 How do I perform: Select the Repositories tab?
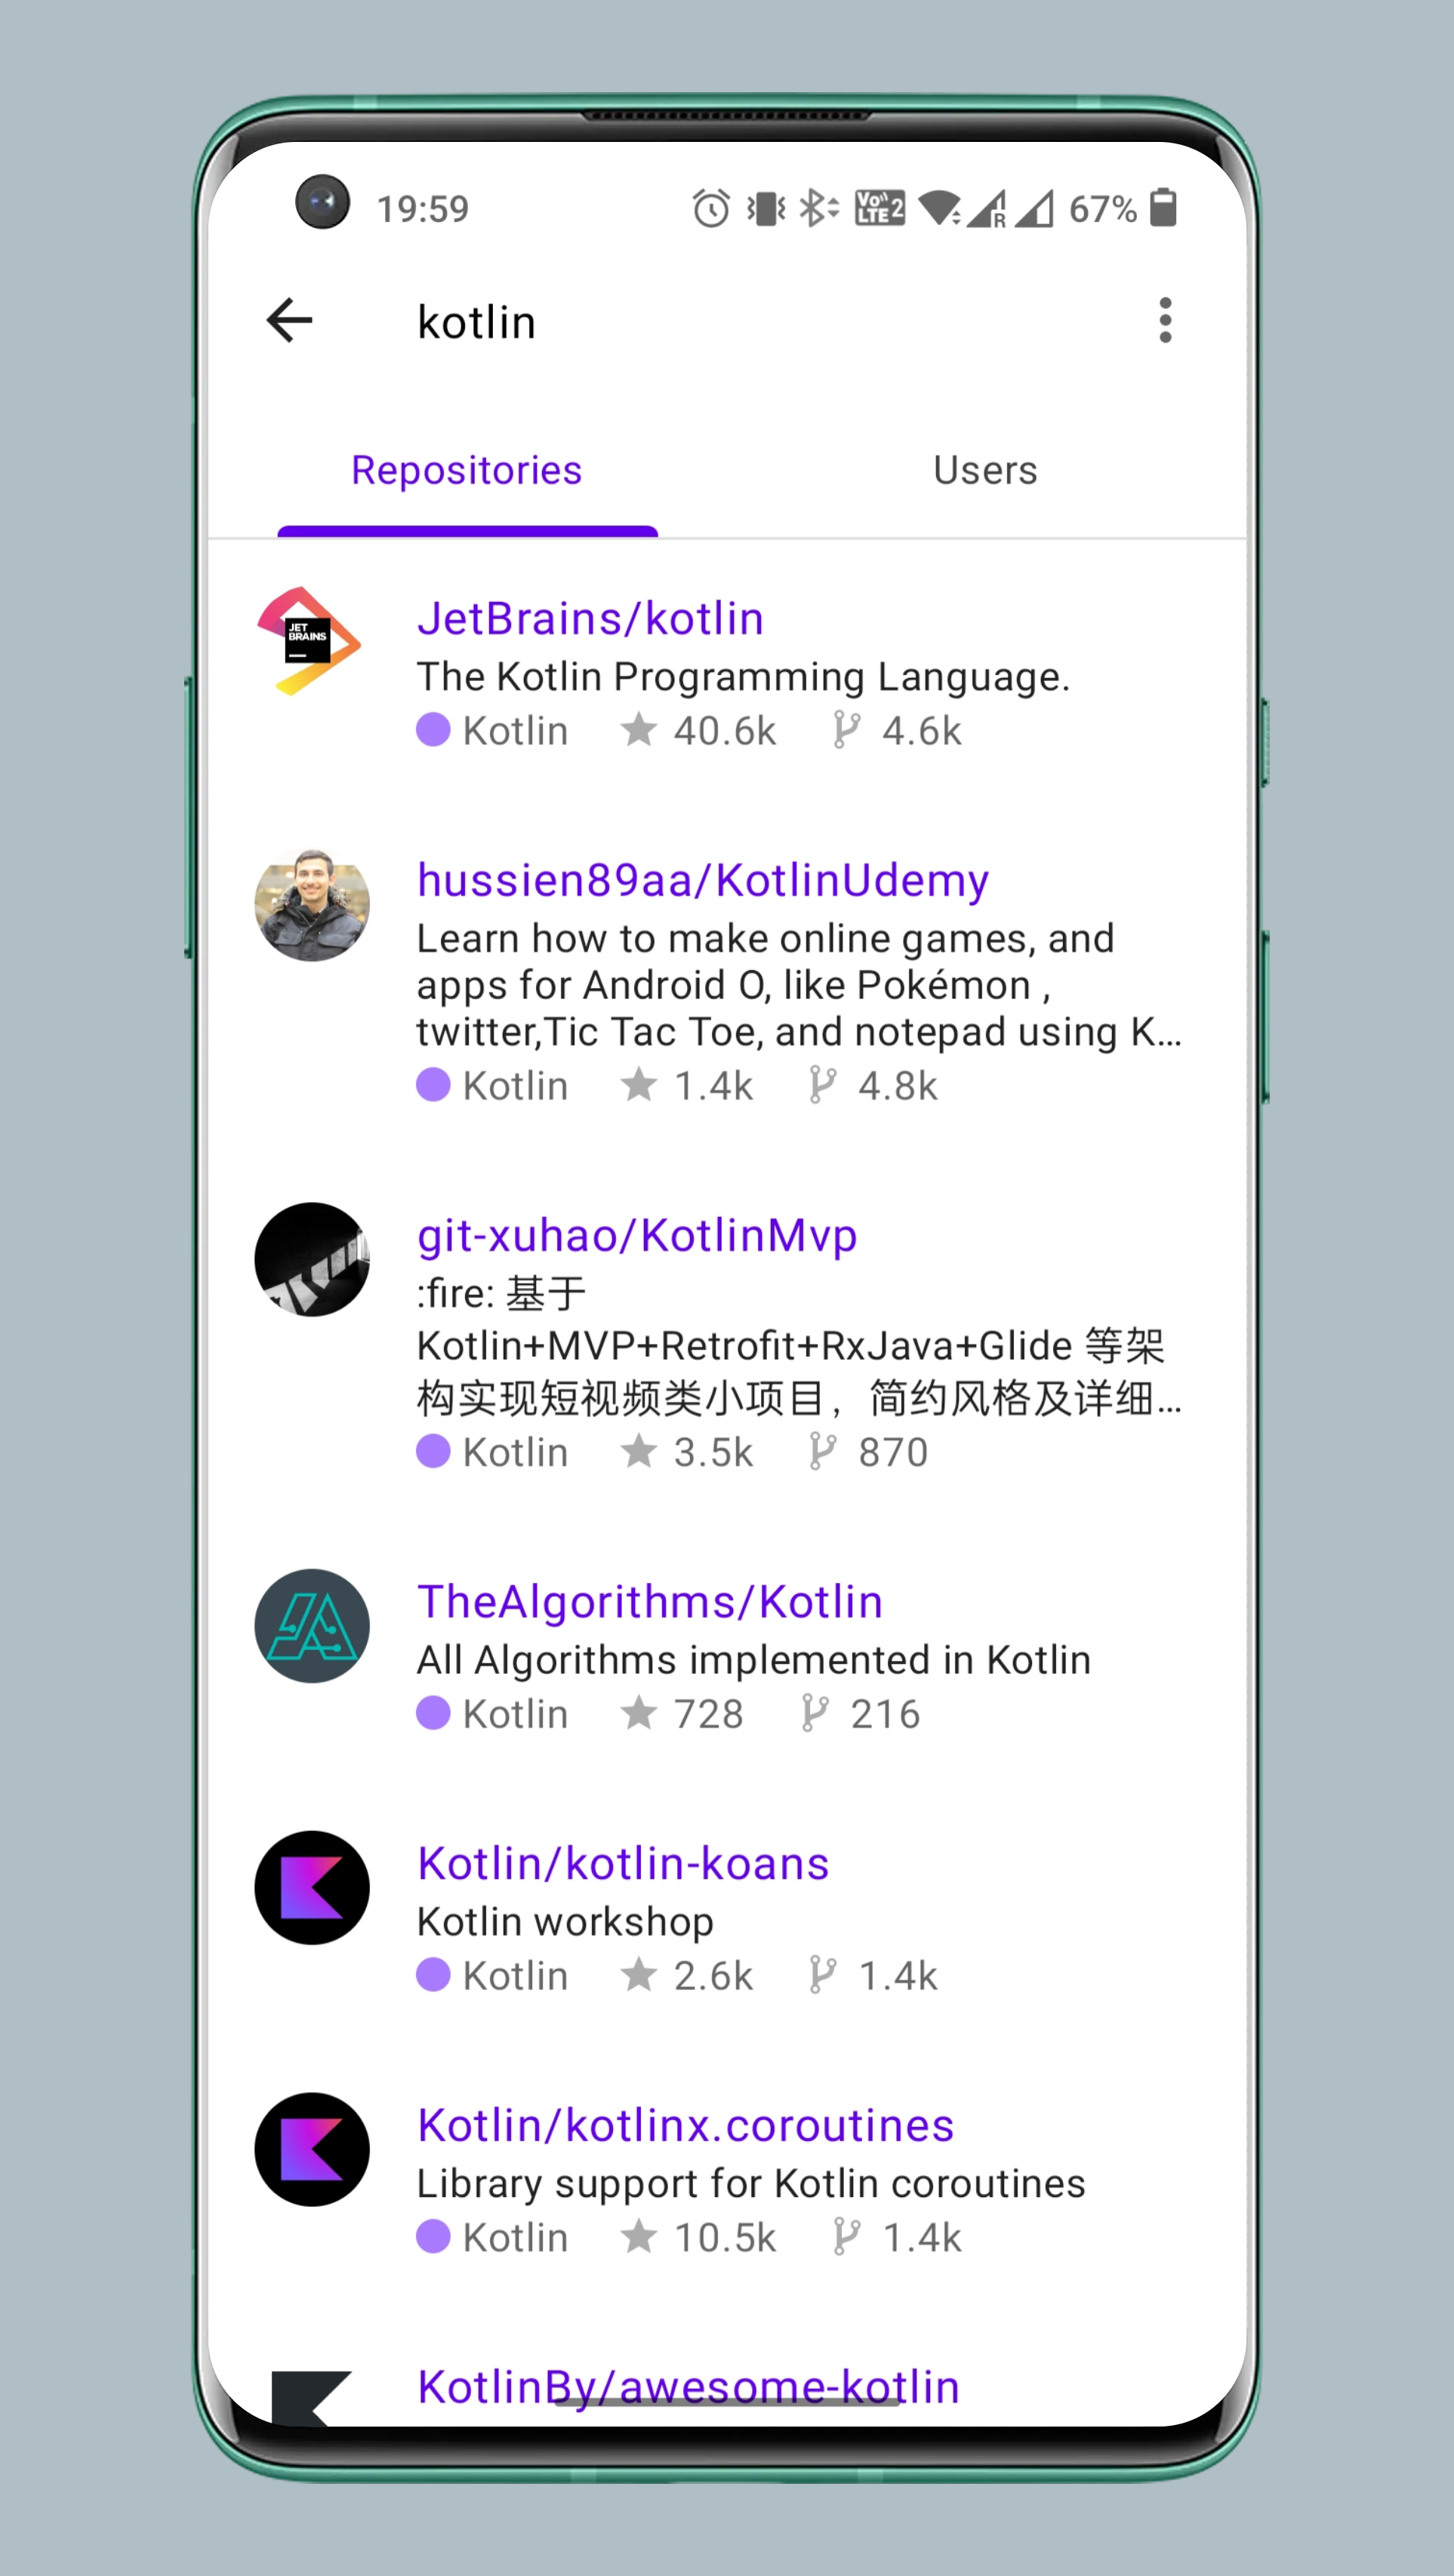467,470
